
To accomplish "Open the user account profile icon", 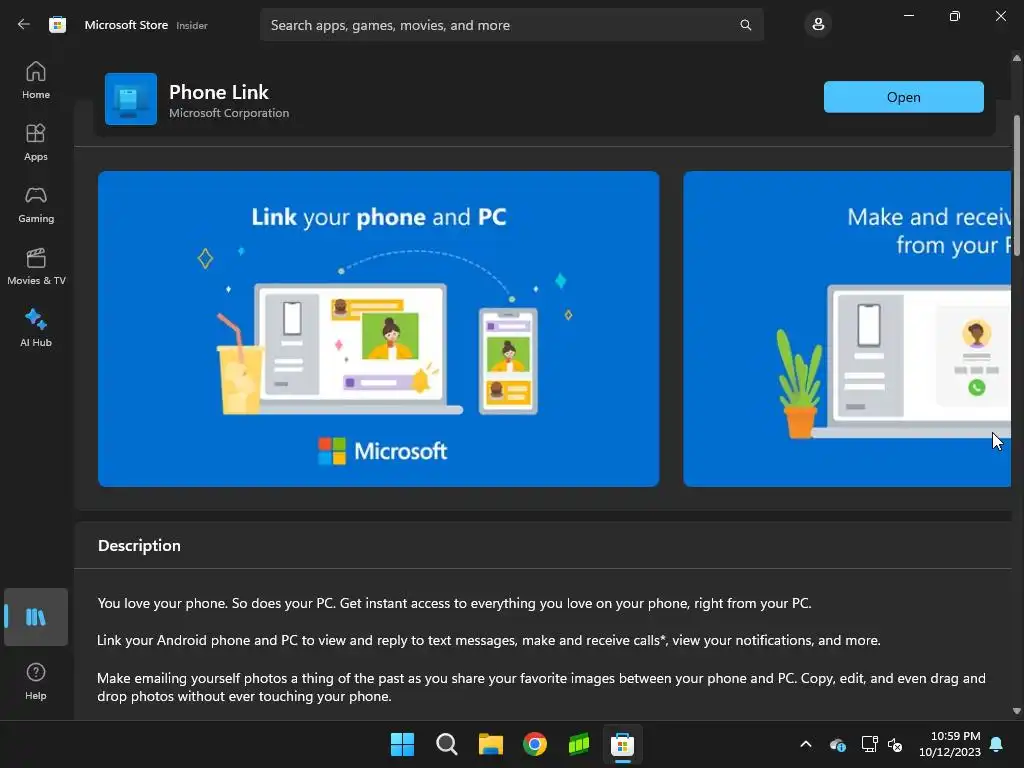I will [818, 25].
